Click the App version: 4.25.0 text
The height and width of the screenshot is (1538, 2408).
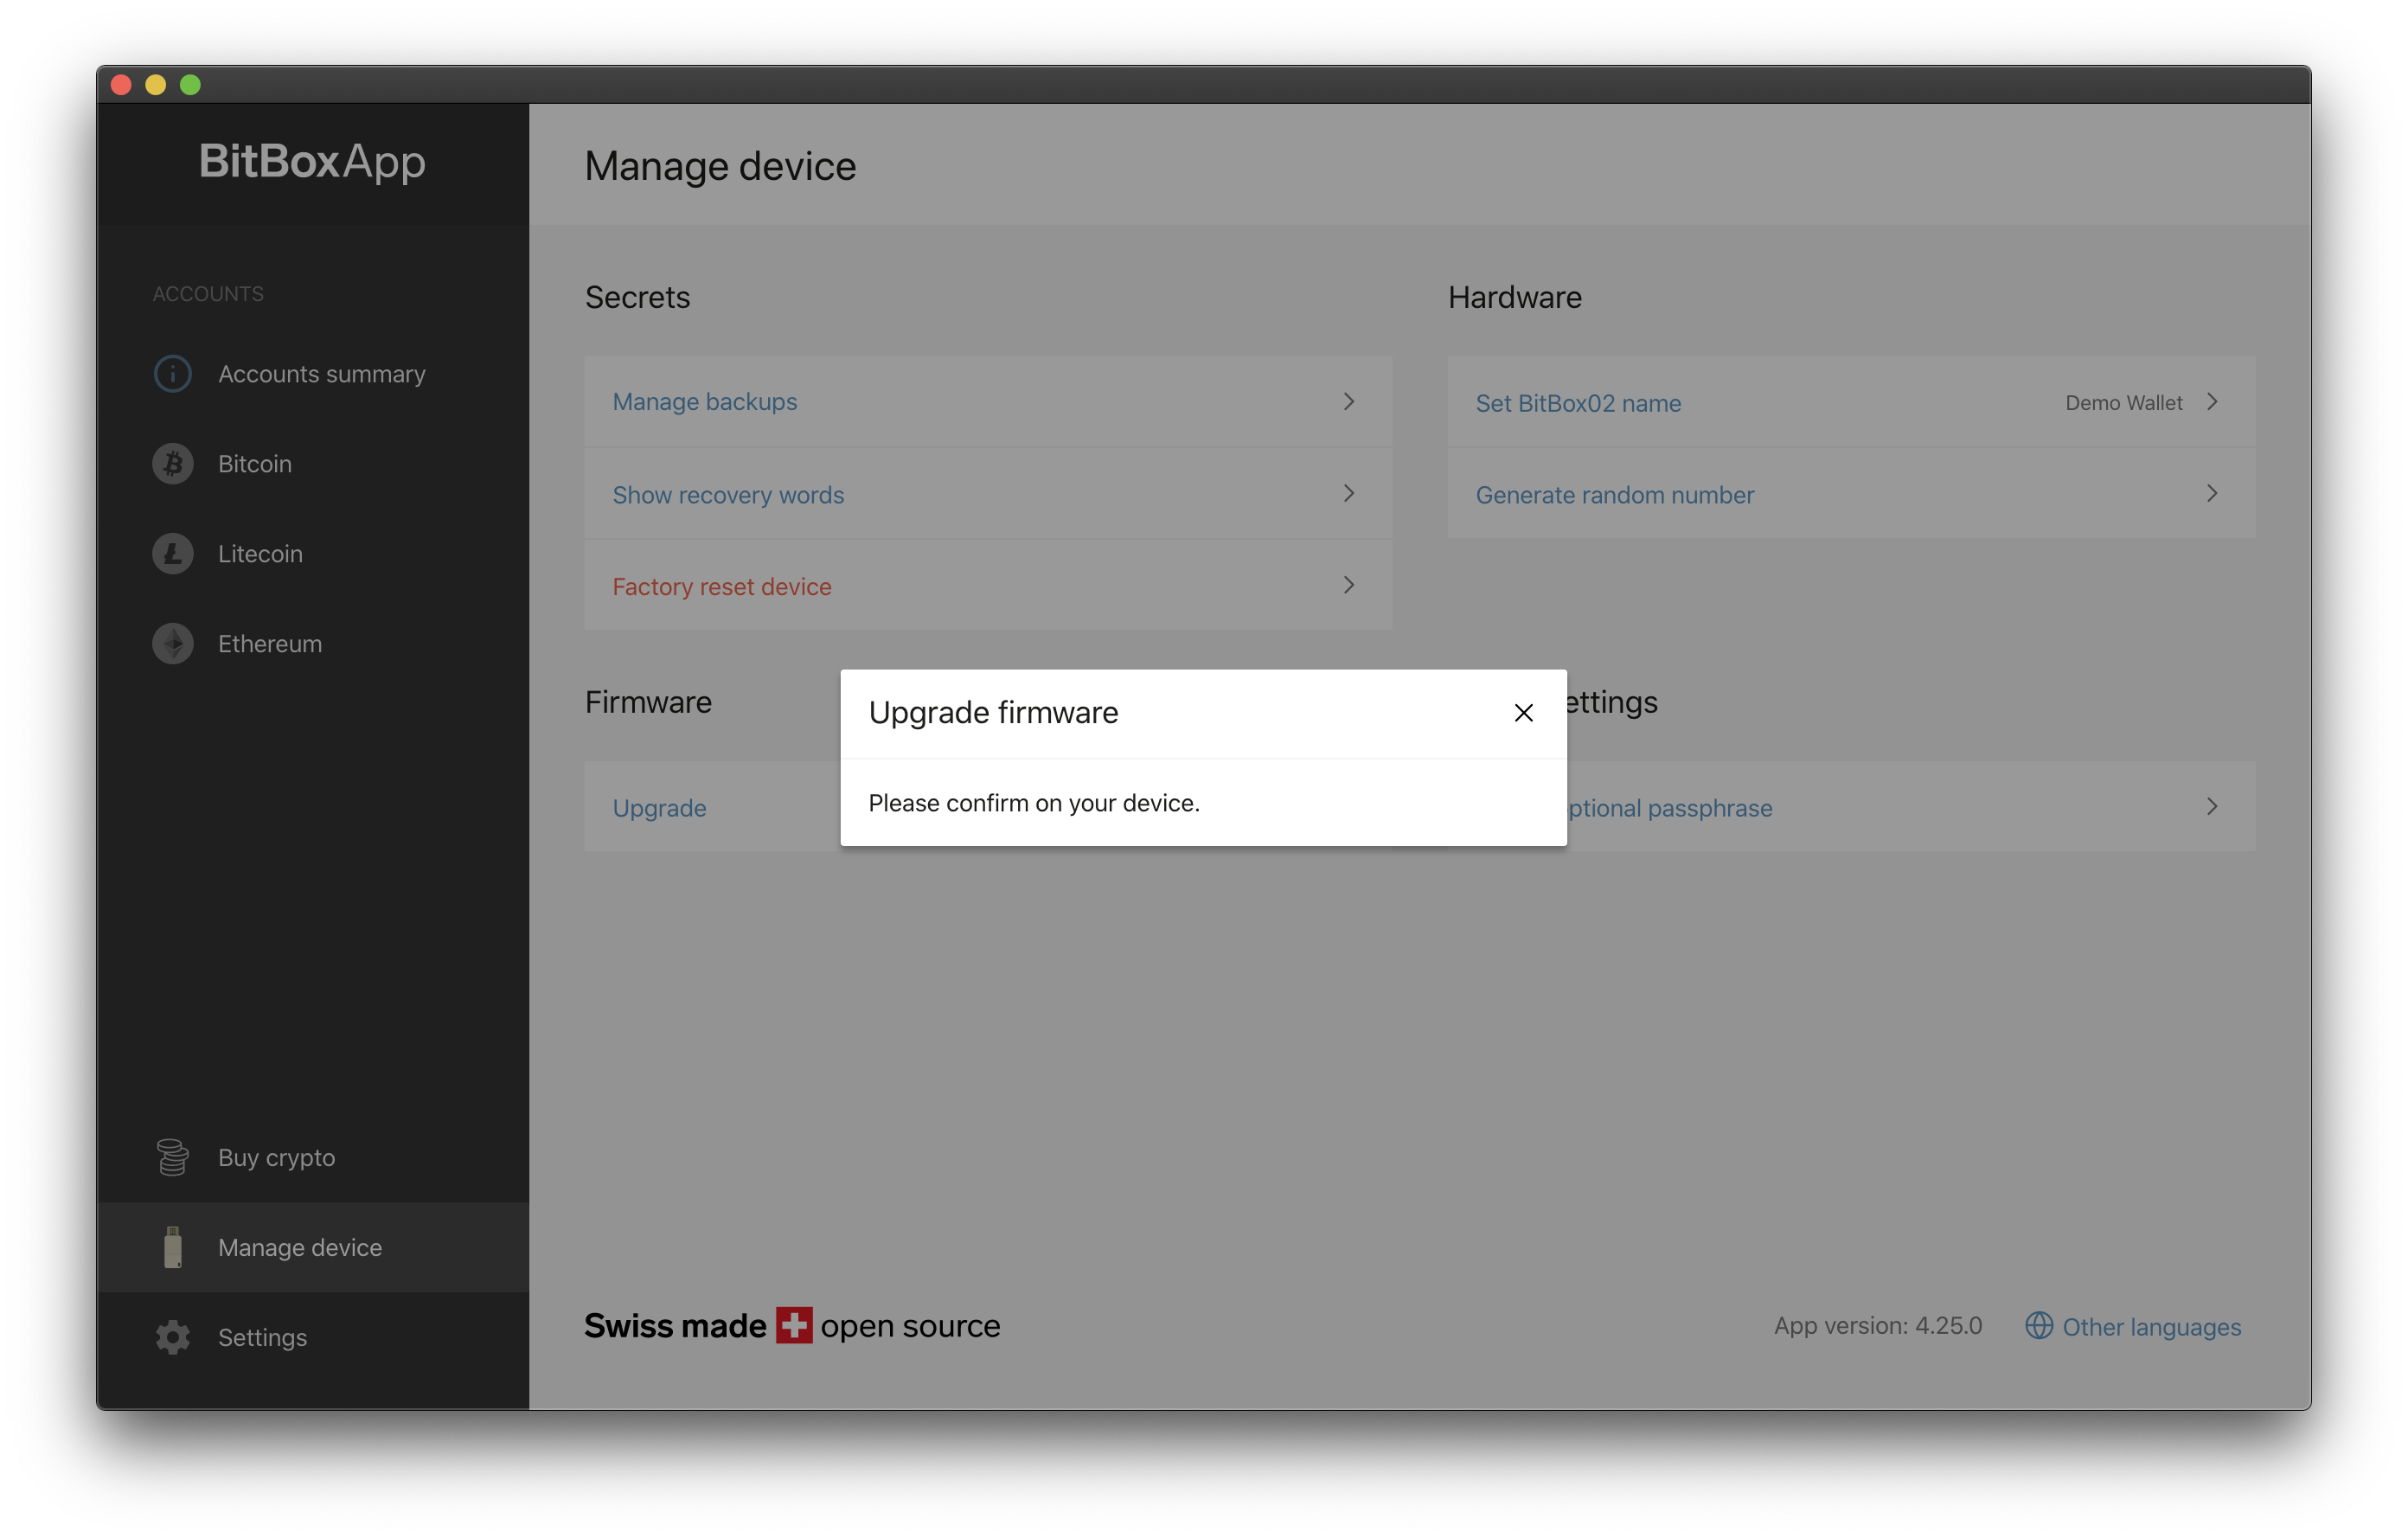point(1877,1326)
